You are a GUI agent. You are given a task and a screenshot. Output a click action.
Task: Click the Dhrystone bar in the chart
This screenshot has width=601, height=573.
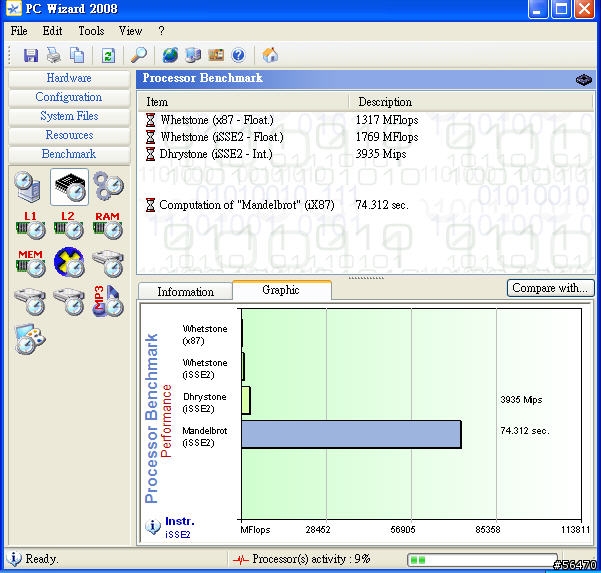246,400
